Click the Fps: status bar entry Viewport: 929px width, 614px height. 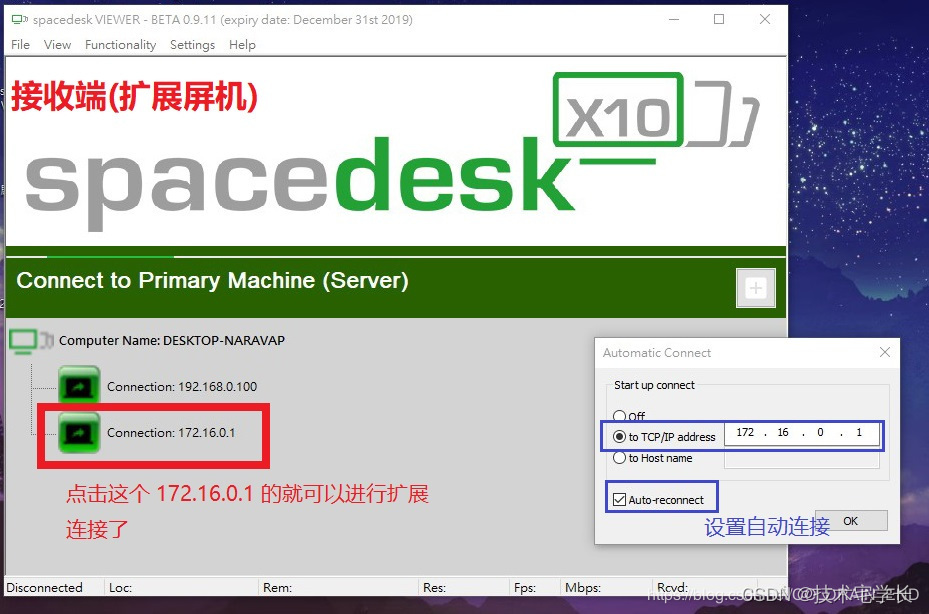coord(525,588)
